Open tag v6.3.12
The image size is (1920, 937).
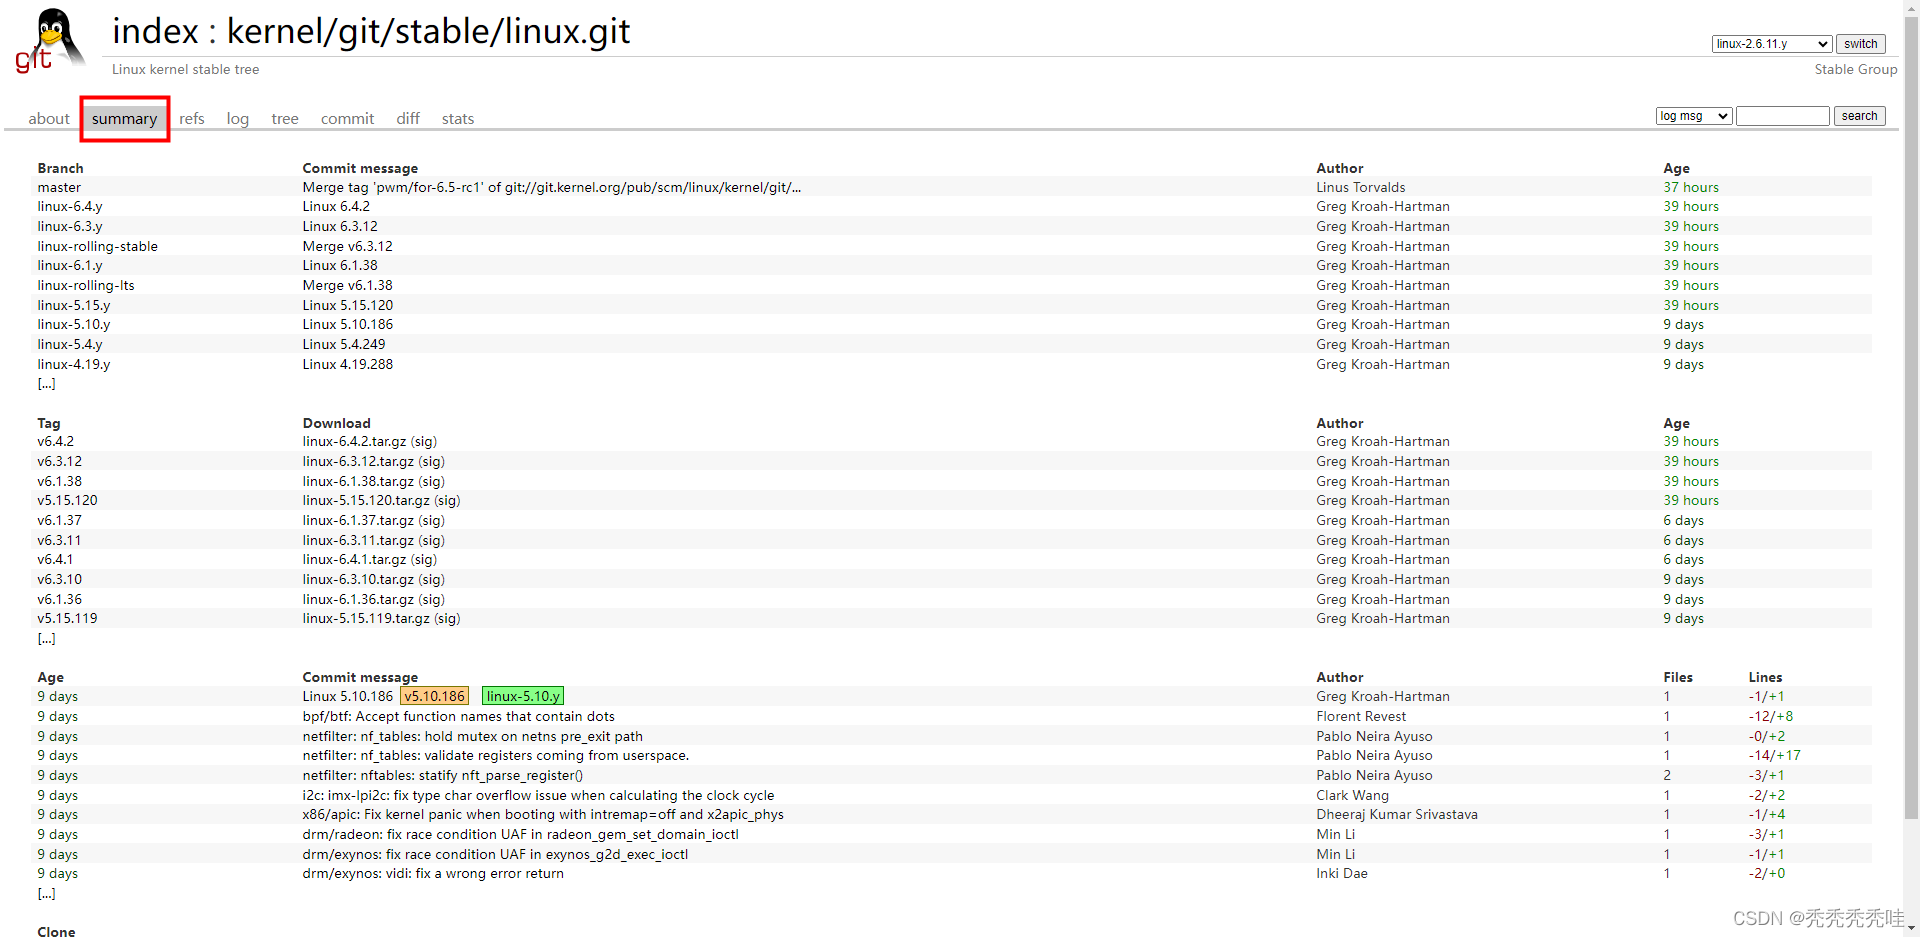click(x=60, y=462)
